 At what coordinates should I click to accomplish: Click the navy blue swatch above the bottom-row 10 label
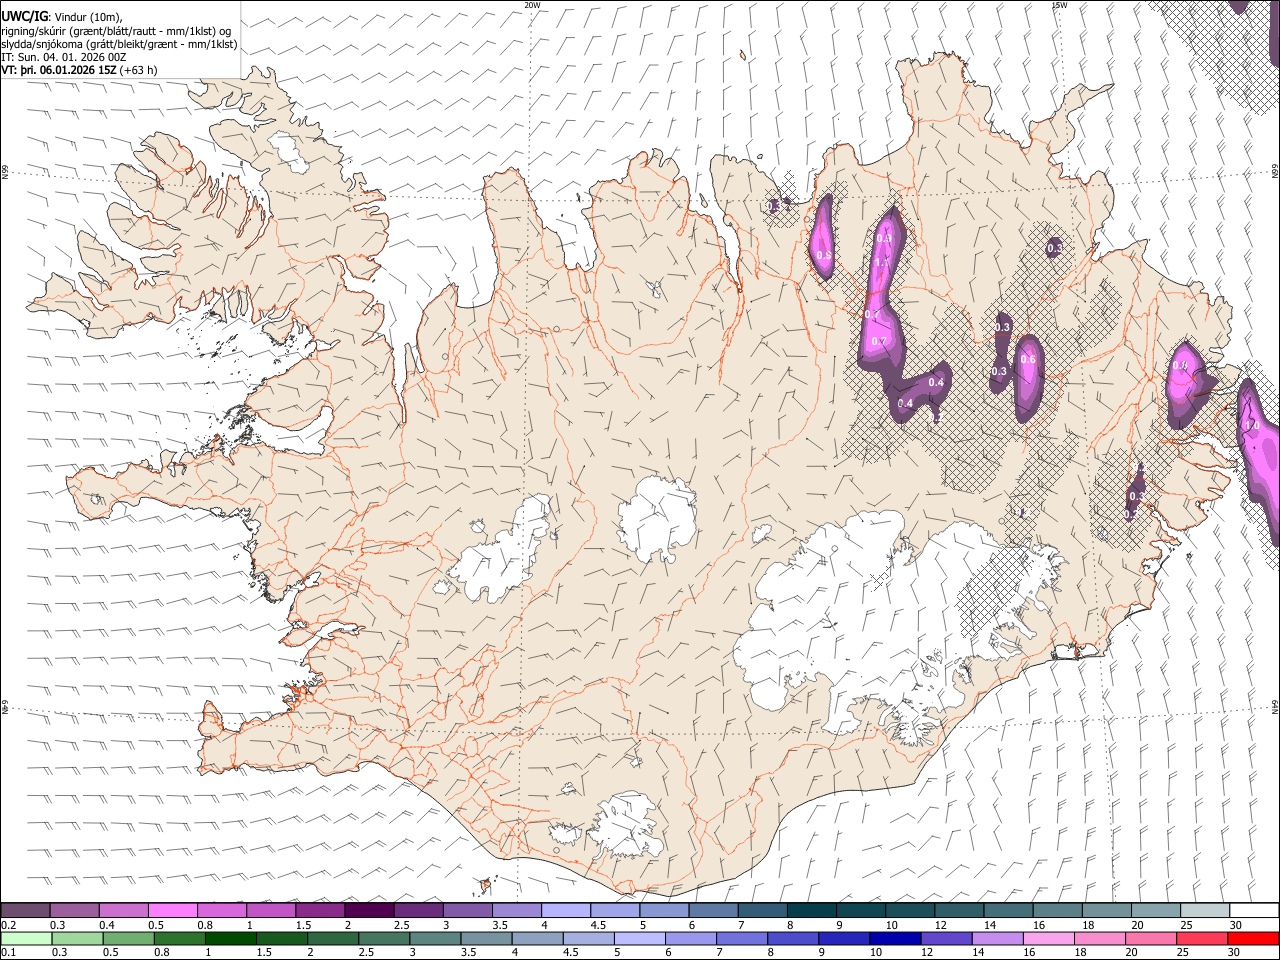coord(895,938)
